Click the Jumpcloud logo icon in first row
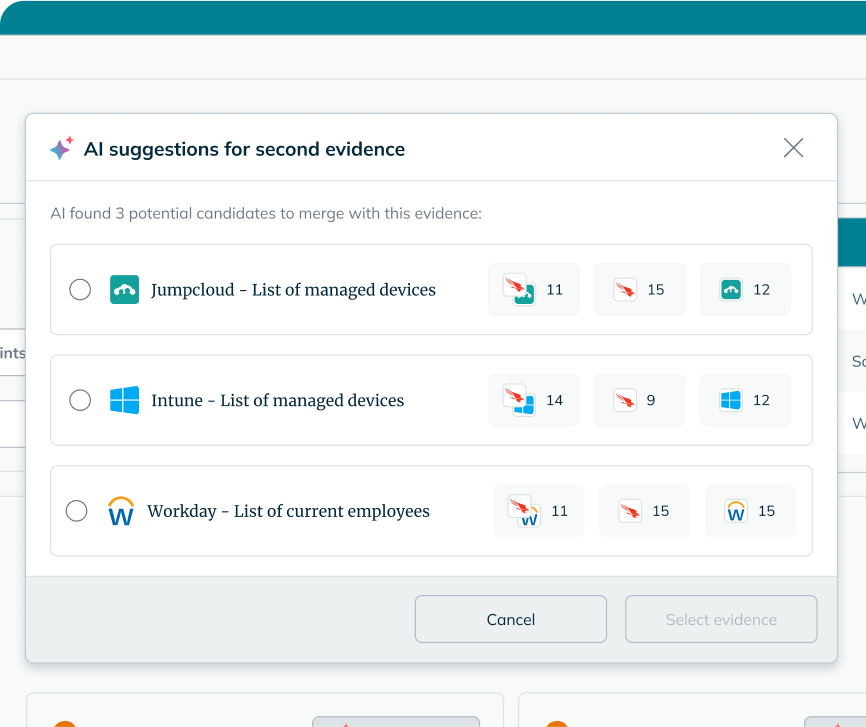The image size is (866, 727). click(124, 289)
